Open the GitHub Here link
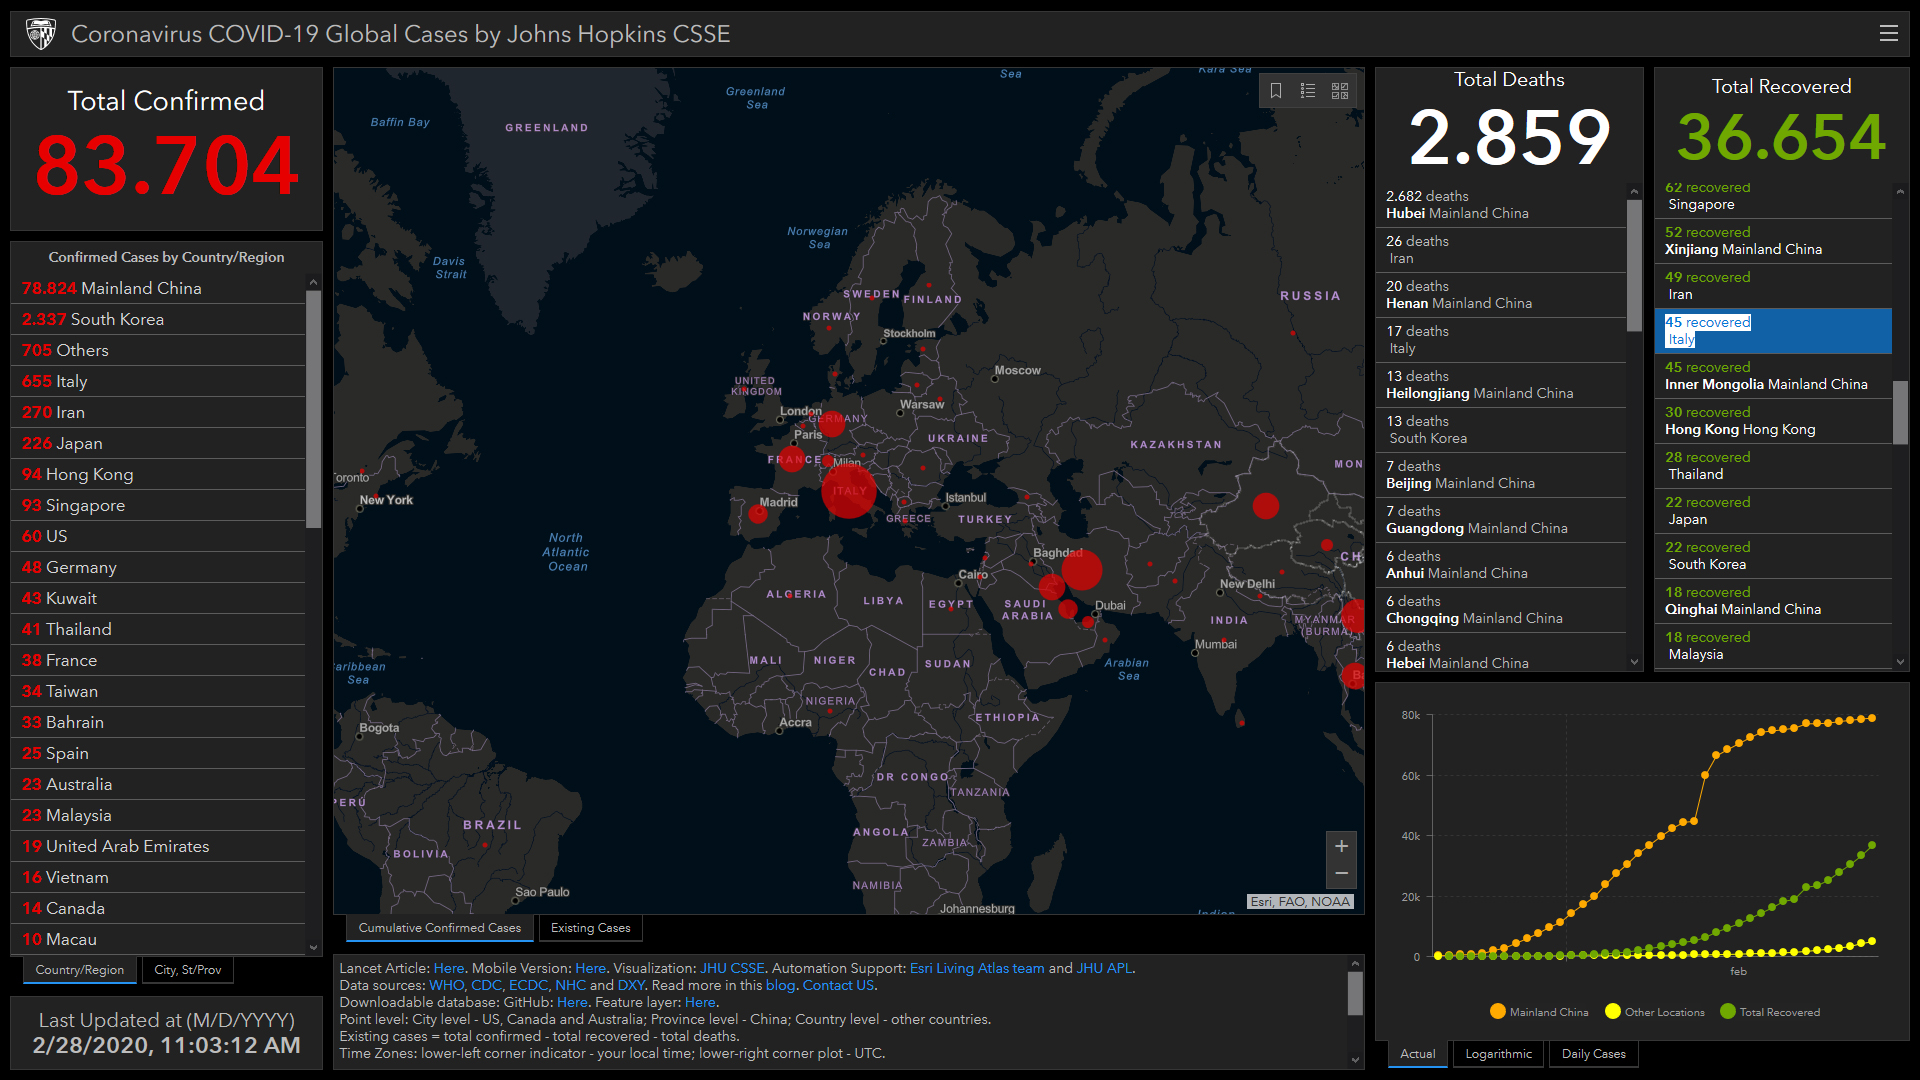1920x1080 pixels. click(572, 1002)
